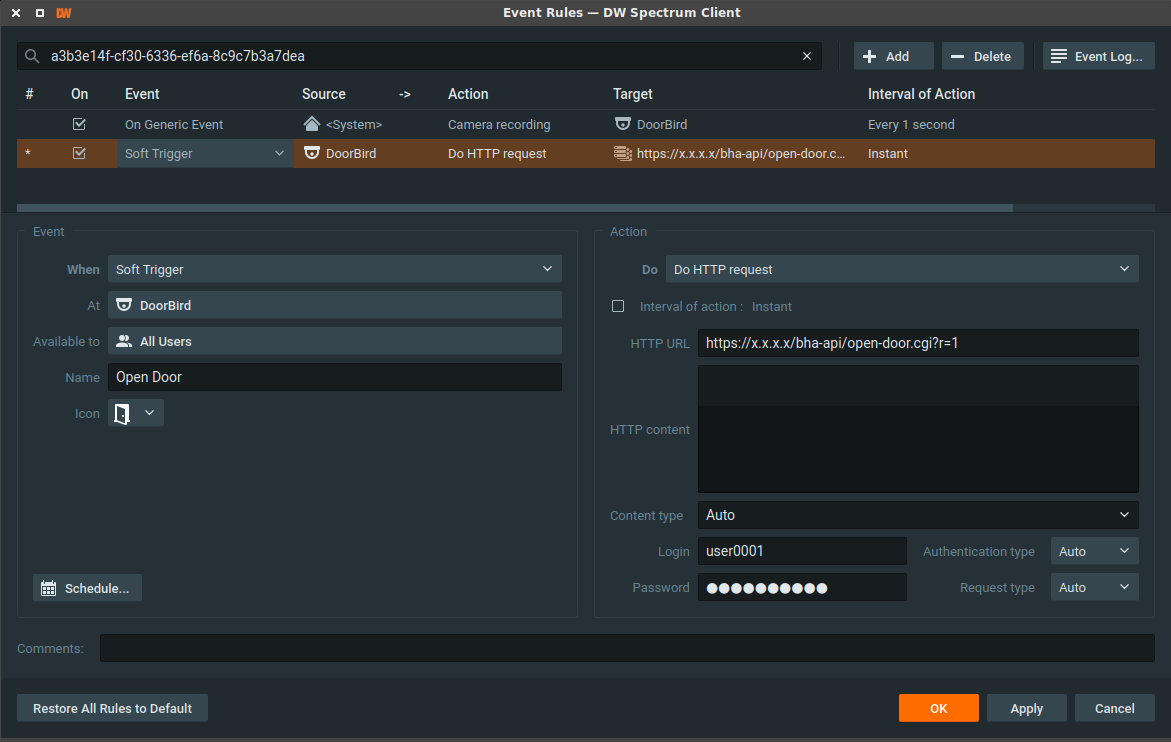The height and width of the screenshot is (742, 1171).
Task: Sort rules by Action column header
Action: click(x=468, y=94)
